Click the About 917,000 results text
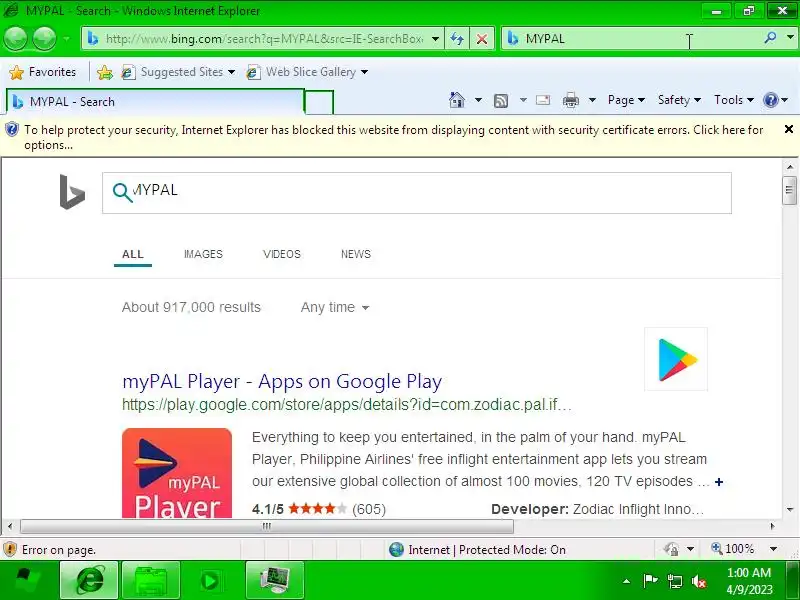Screen dimensions: 800x600 [191, 307]
